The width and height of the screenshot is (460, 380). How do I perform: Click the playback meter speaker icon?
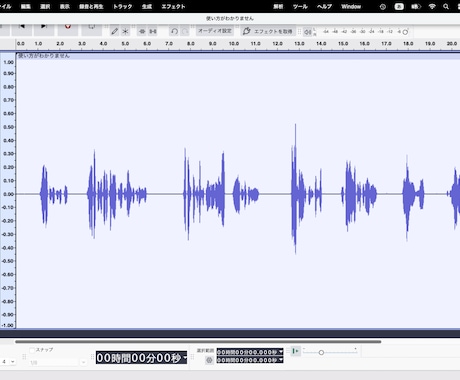pyautogui.click(x=307, y=32)
